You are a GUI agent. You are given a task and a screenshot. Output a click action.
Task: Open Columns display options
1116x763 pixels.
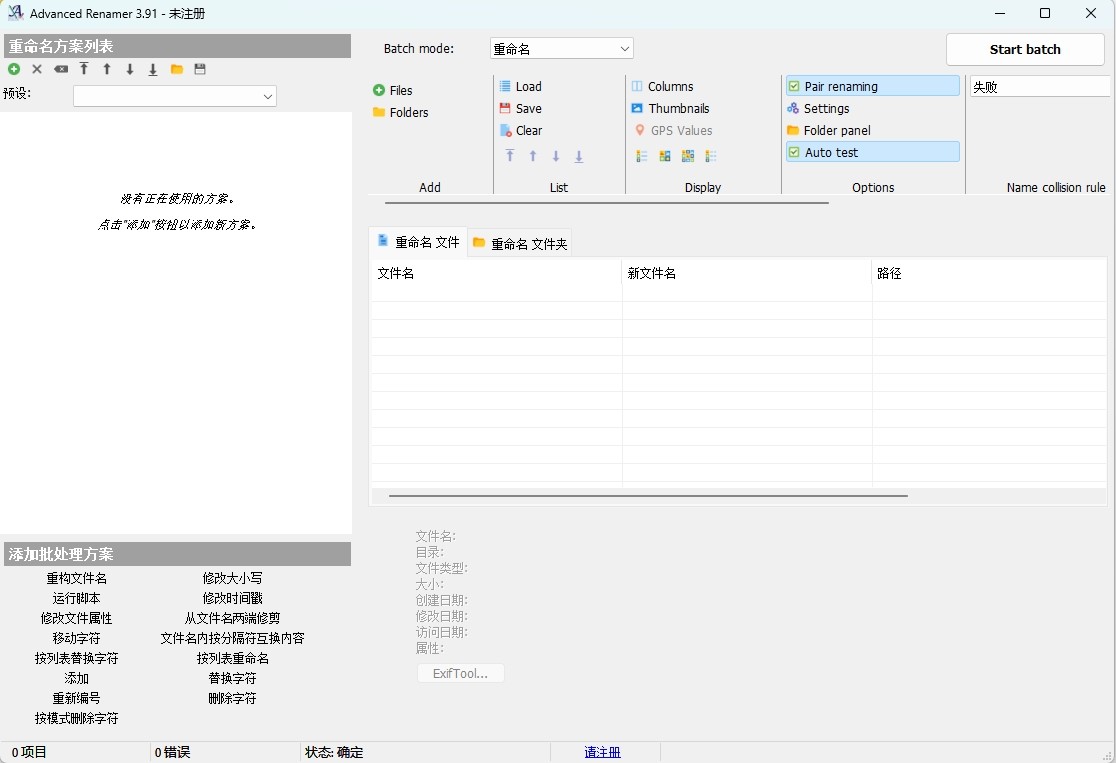click(x=663, y=86)
